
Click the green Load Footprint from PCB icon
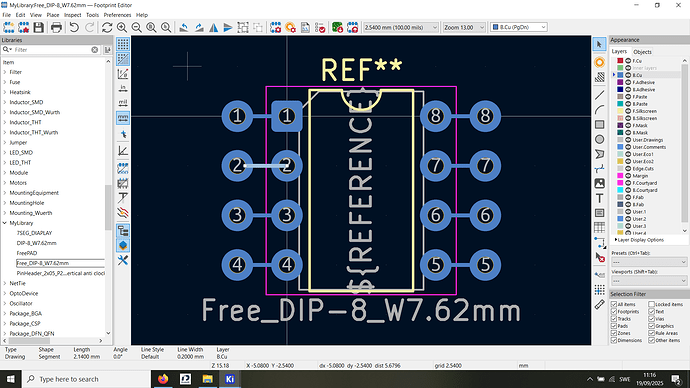(x=338, y=27)
